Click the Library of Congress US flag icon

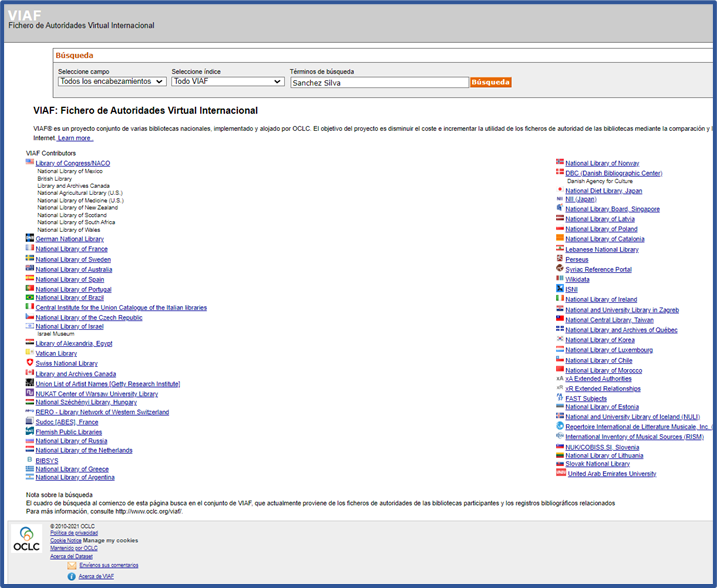30,162
